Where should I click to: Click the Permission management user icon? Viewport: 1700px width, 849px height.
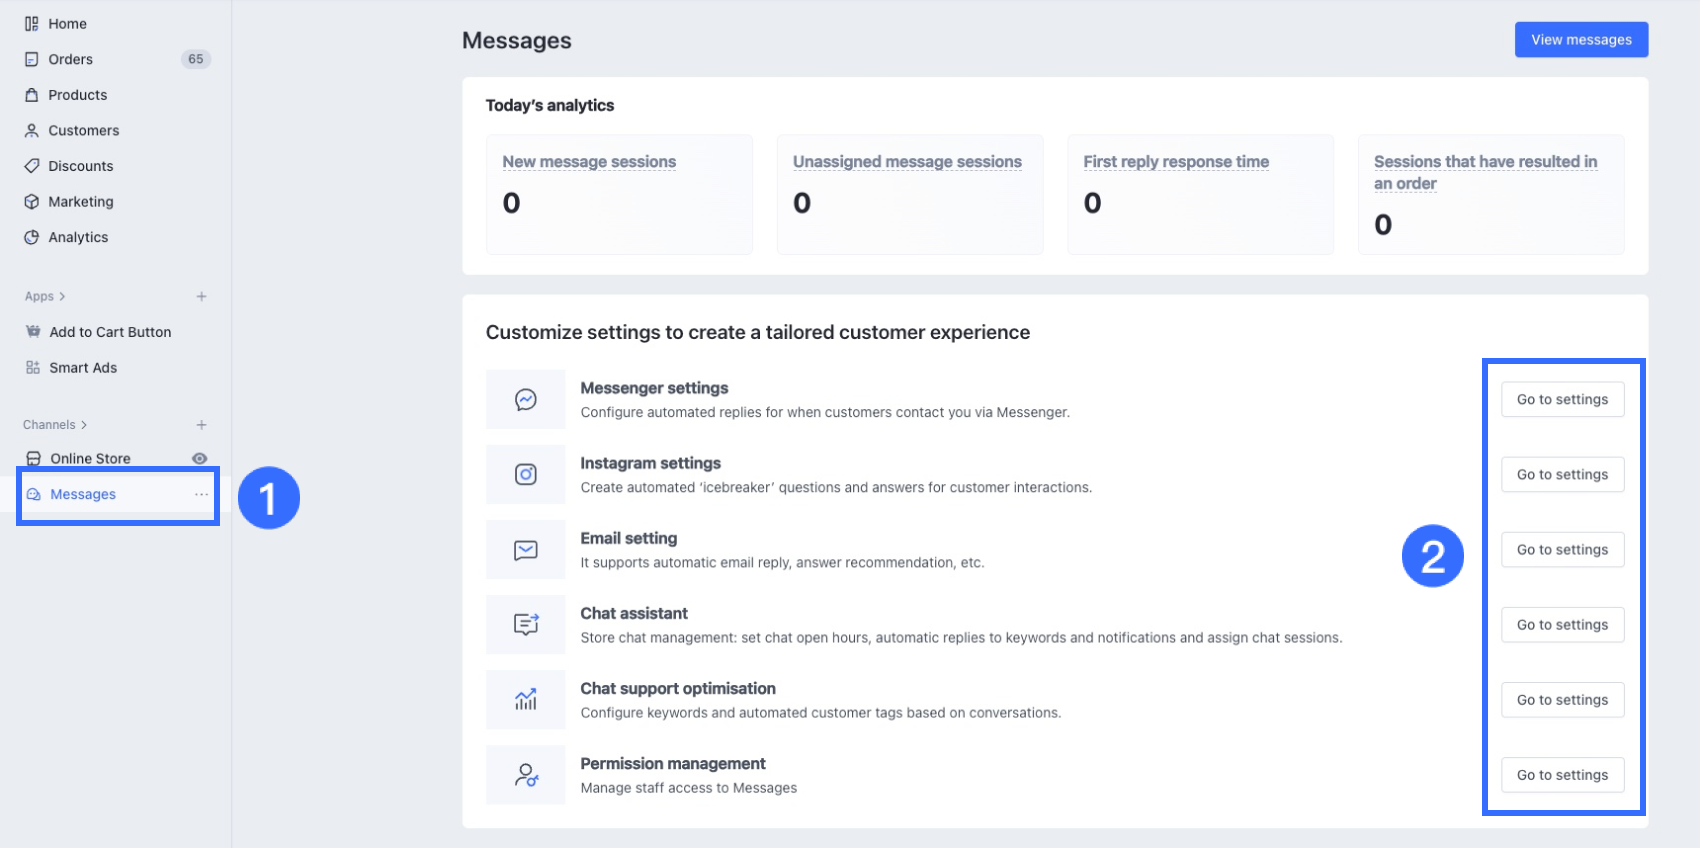tap(526, 775)
